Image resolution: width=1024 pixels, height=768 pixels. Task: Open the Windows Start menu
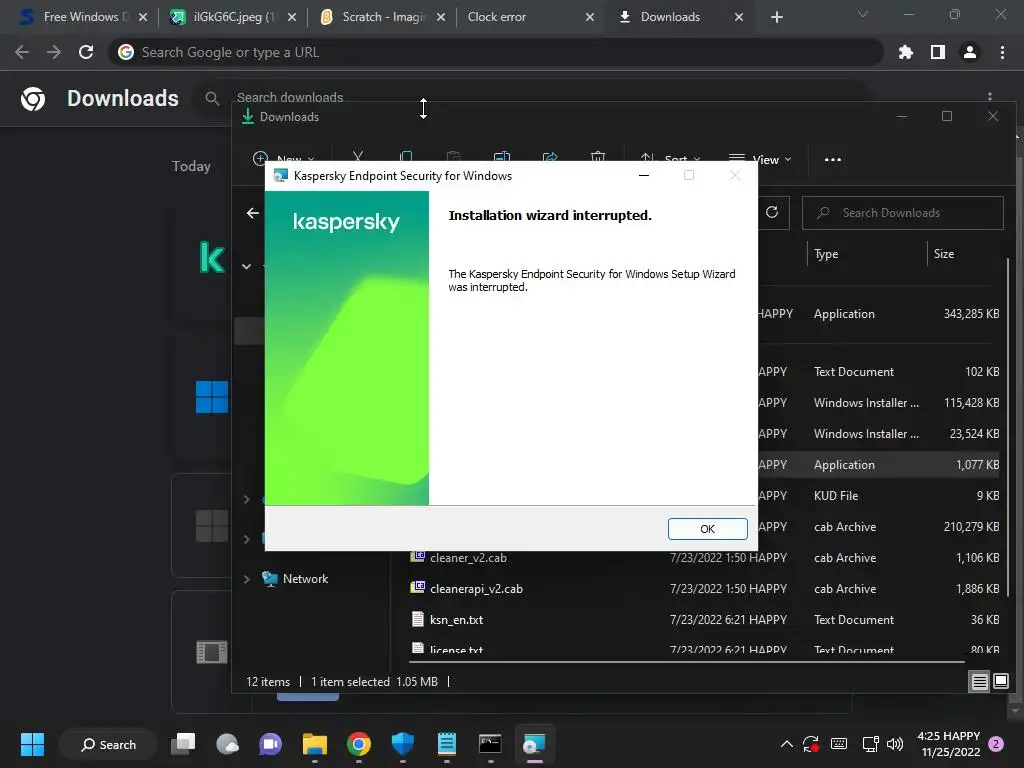32,744
